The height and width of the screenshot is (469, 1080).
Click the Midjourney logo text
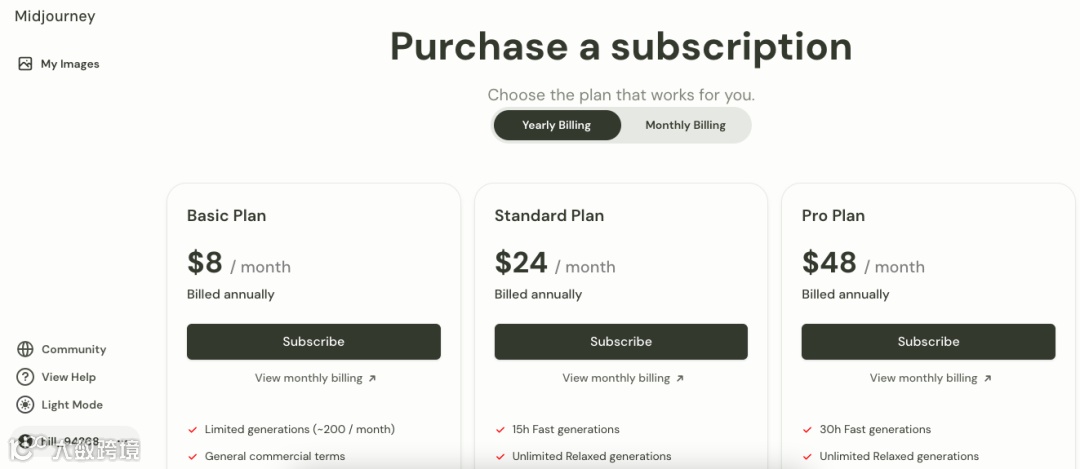click(55, 16)
